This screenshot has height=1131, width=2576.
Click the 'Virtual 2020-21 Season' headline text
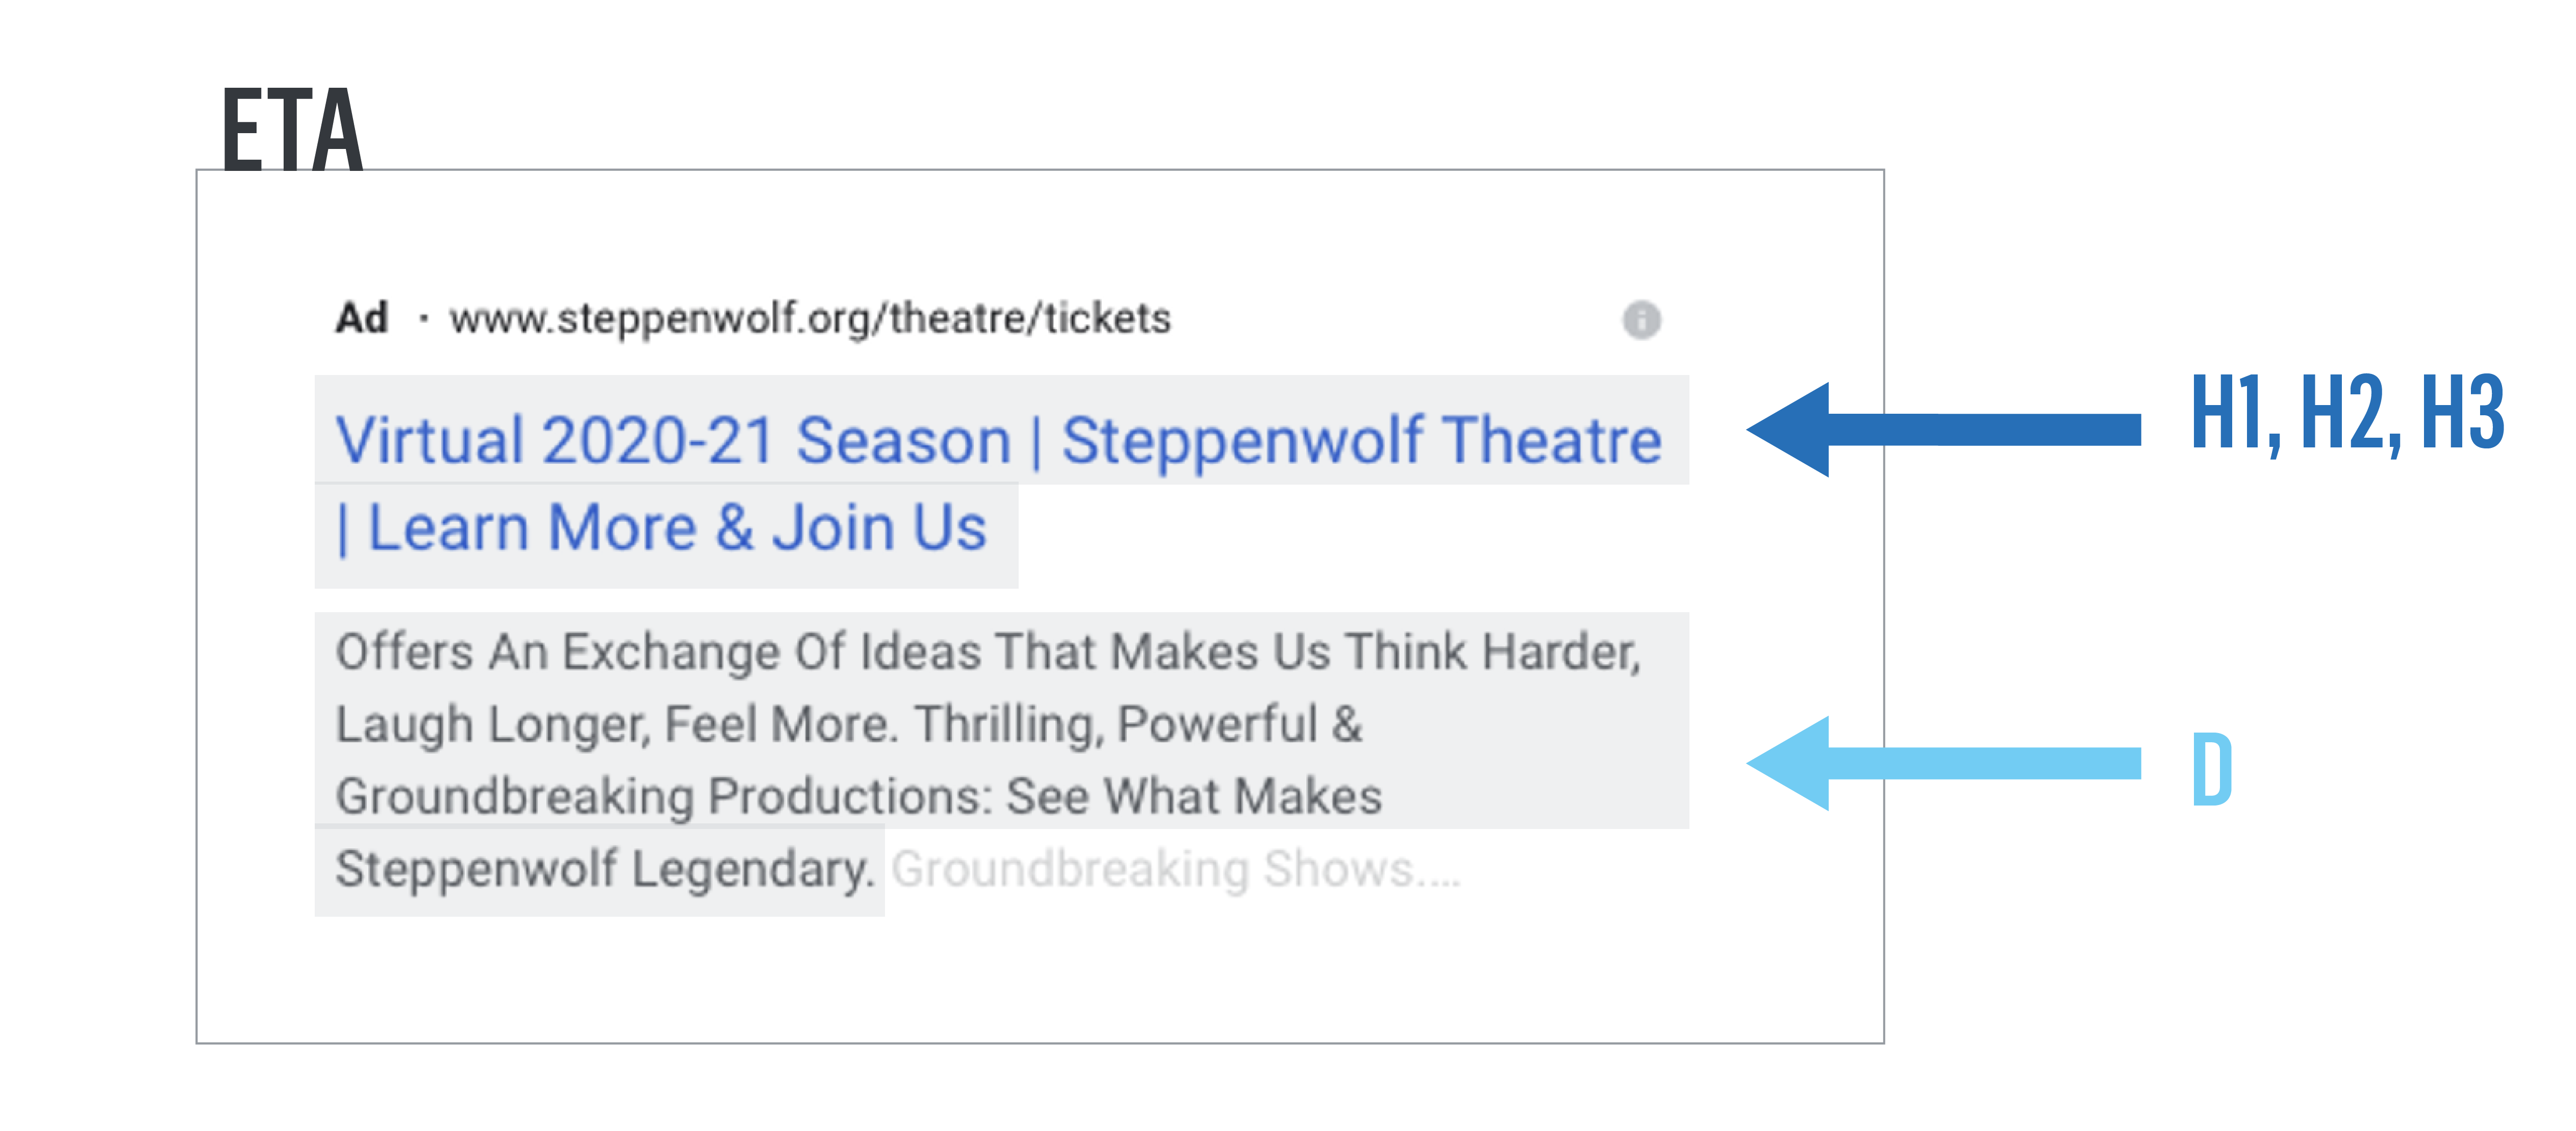click(x=673, y=440)
